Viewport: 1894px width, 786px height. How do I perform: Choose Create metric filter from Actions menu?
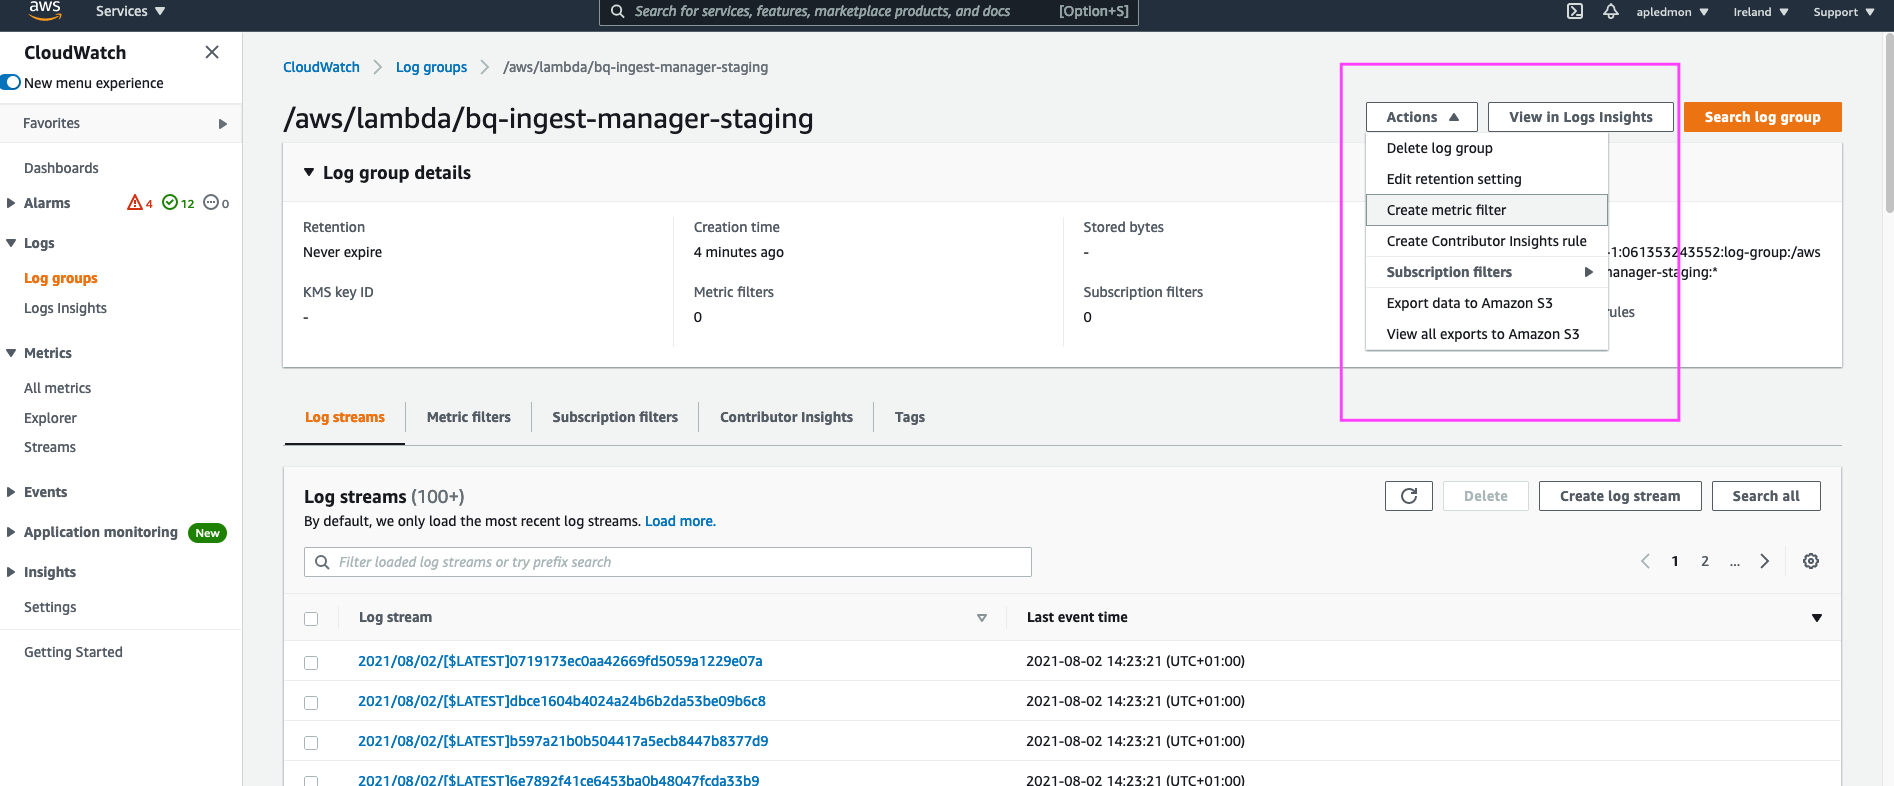(1446, 210)
